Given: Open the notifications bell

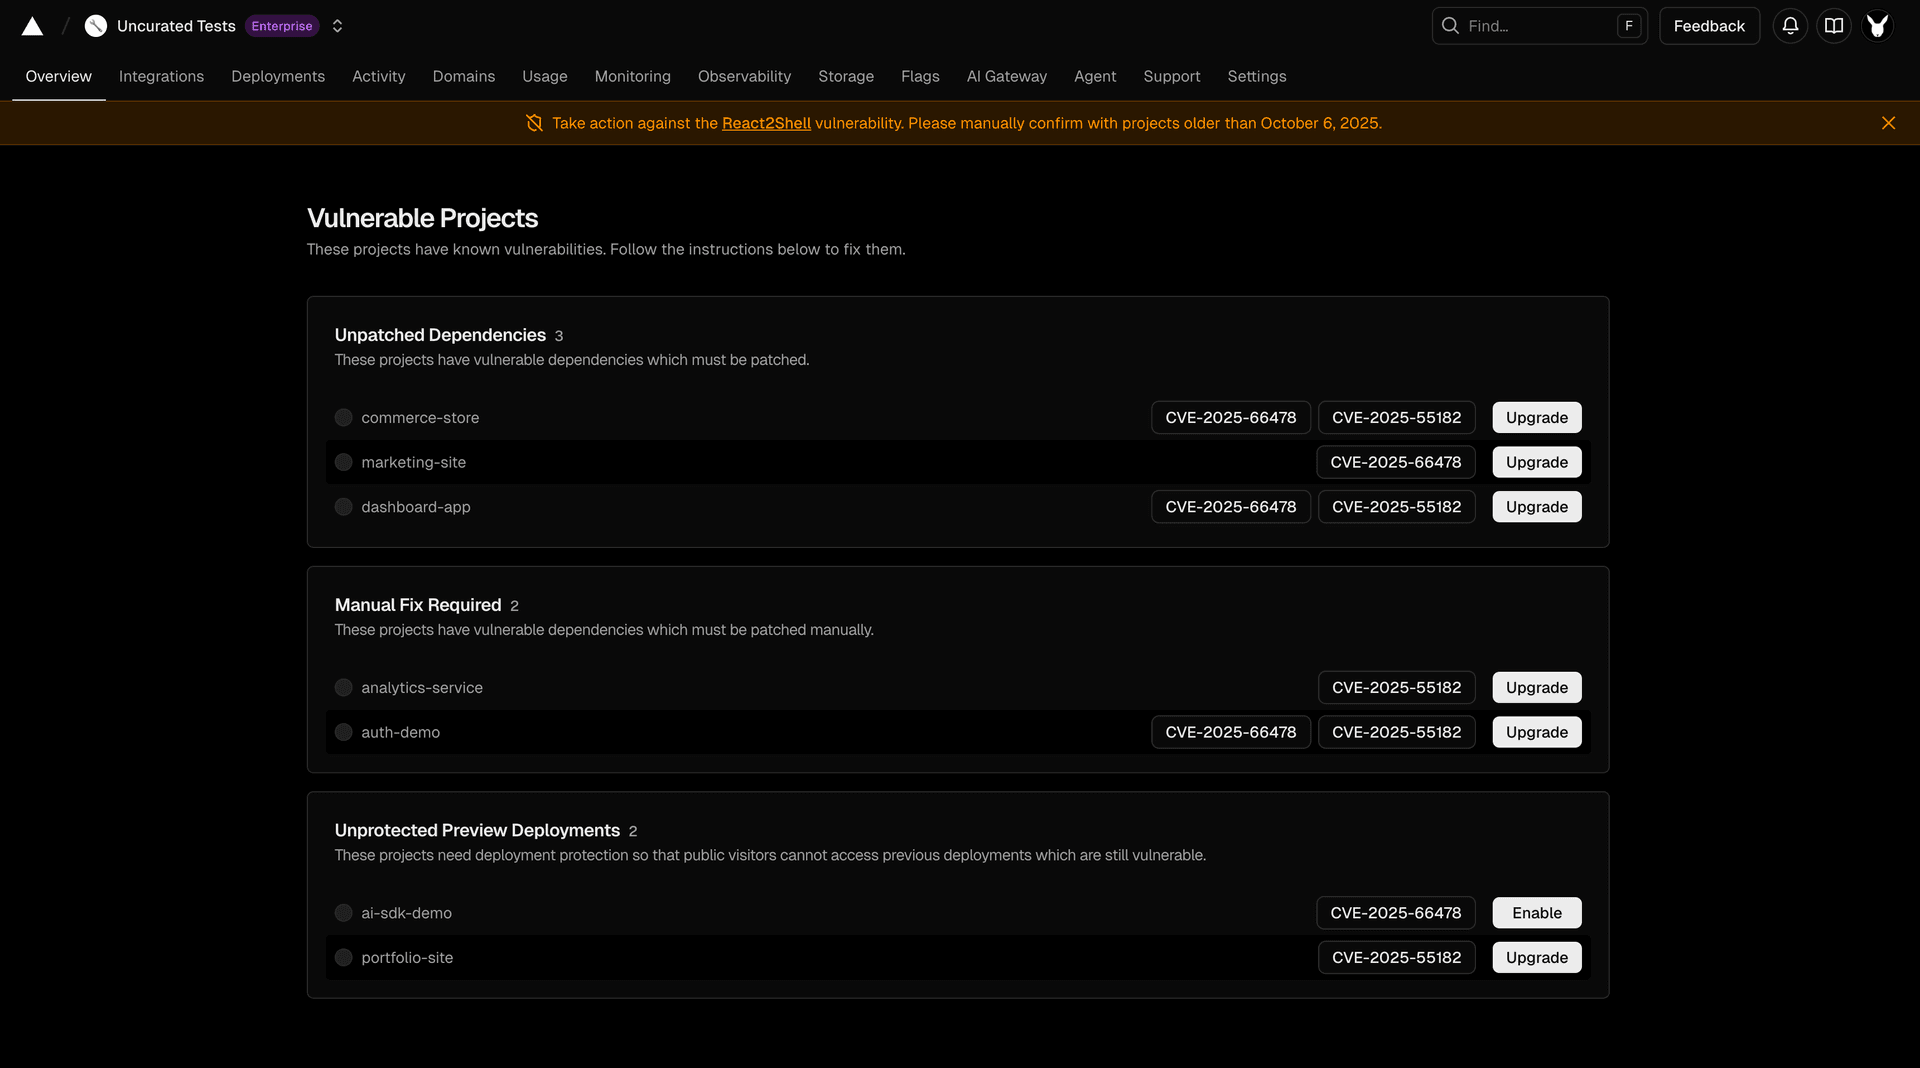Looking at the screenshot, I should (1790, 26).
